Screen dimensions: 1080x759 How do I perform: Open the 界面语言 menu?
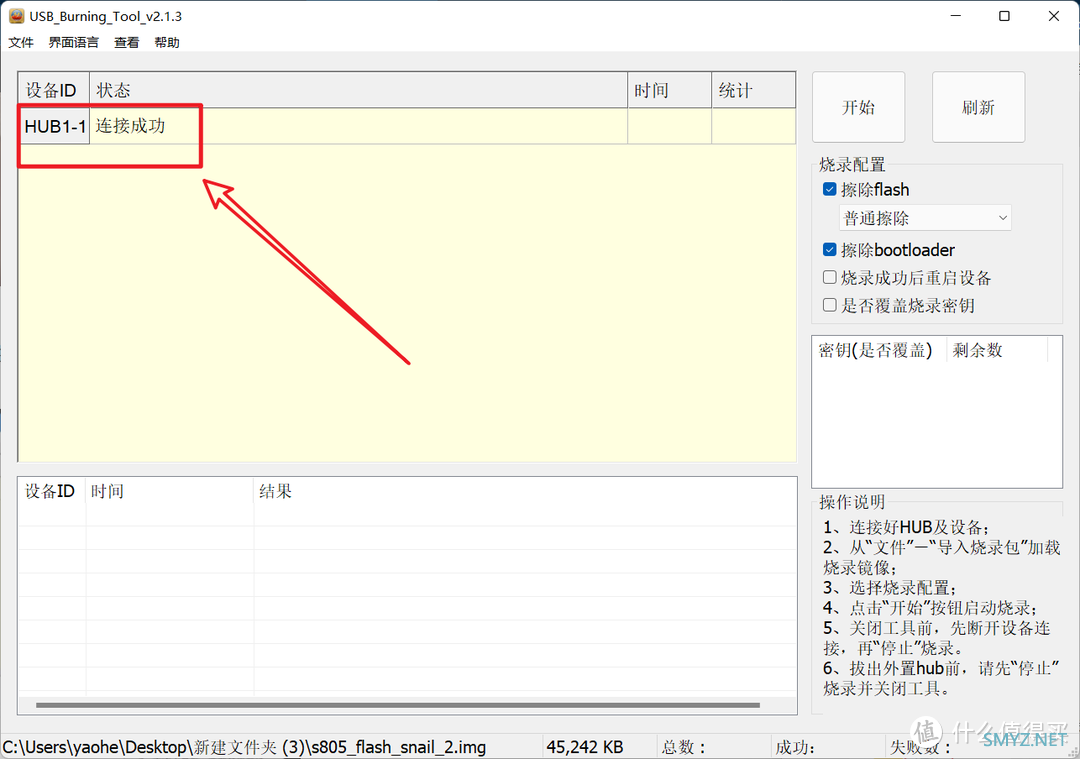[x=74, y=43]
